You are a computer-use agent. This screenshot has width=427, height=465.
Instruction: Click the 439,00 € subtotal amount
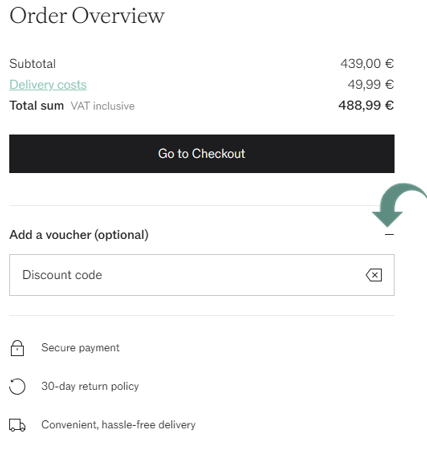point(367,64)
